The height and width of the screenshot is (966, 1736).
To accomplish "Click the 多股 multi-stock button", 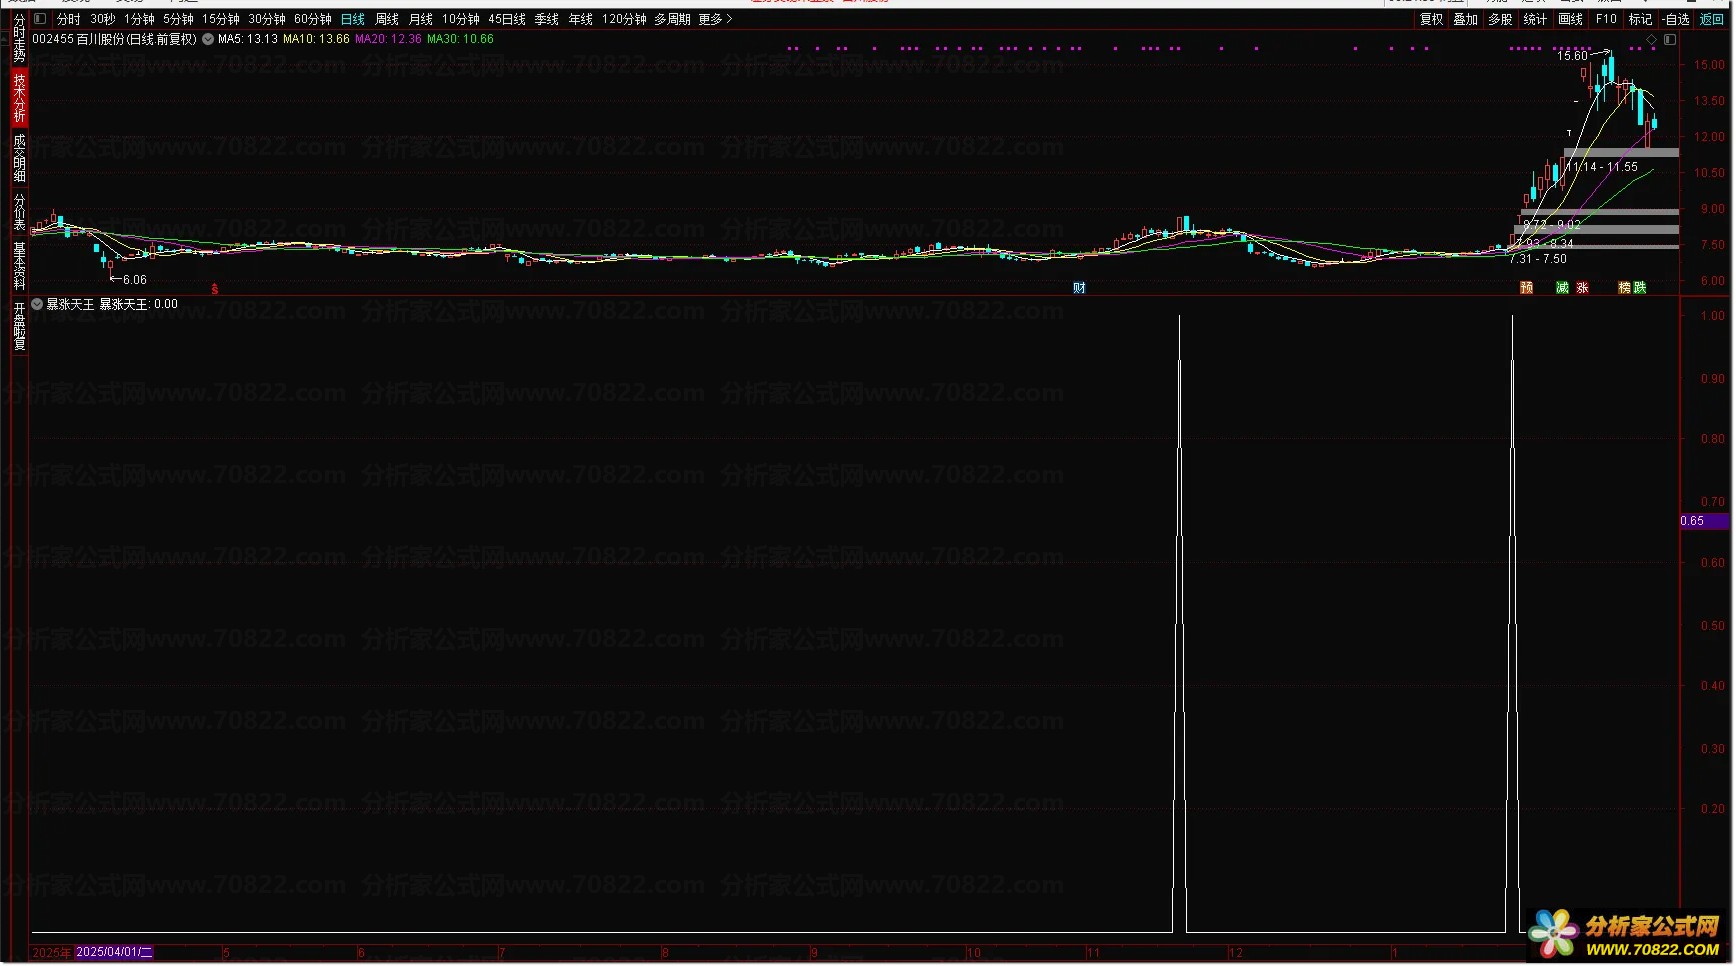I will click(1500, 19).
